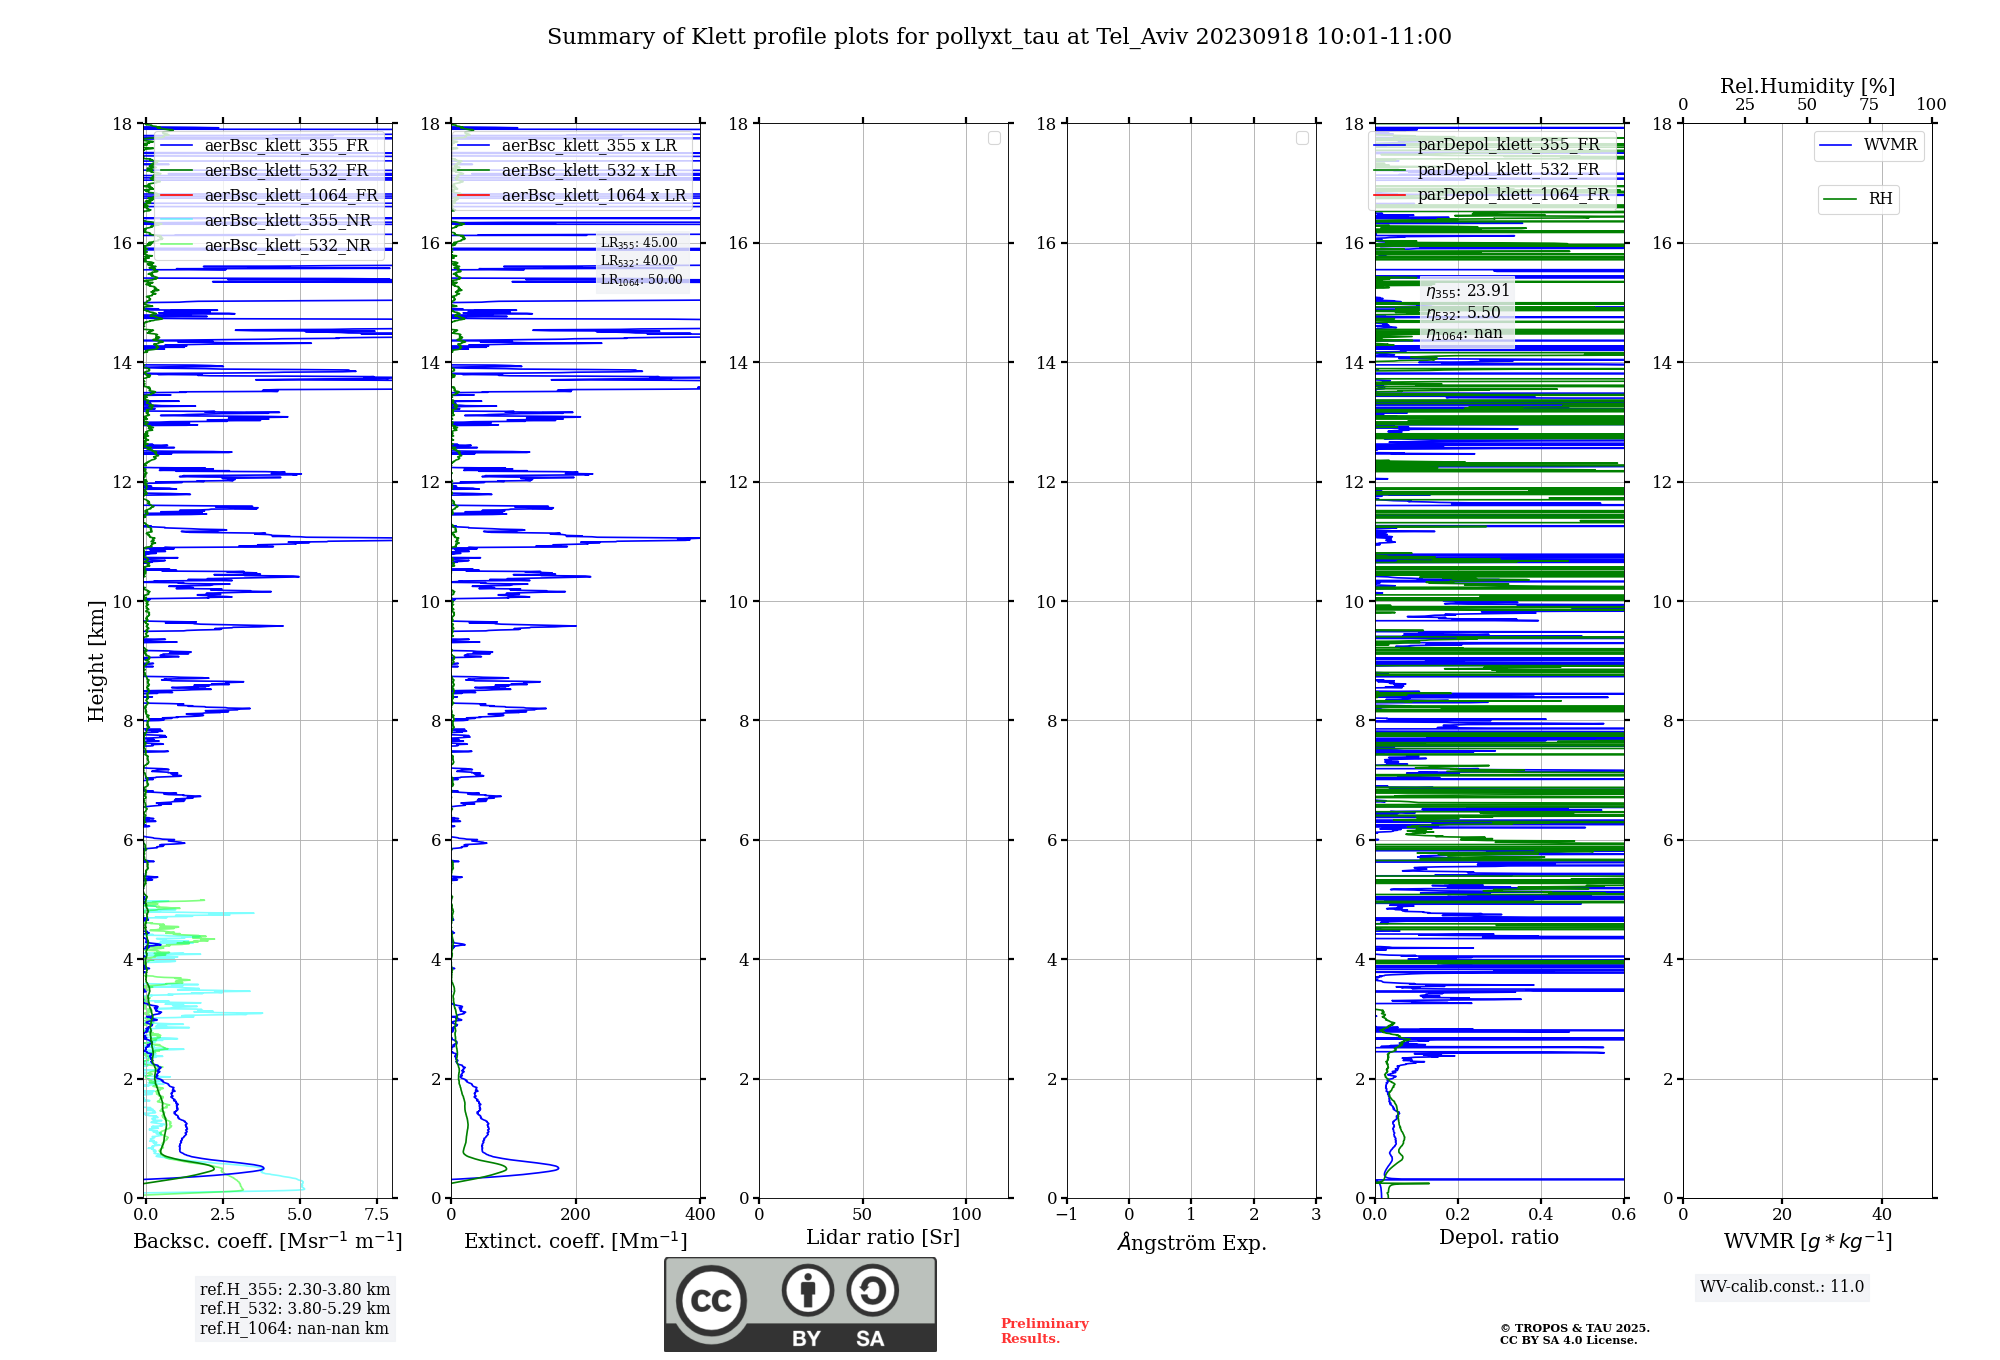Click the RH legend label
The width and height of the screenshot is (2000, 1360).
click(x=1880, y=199)
